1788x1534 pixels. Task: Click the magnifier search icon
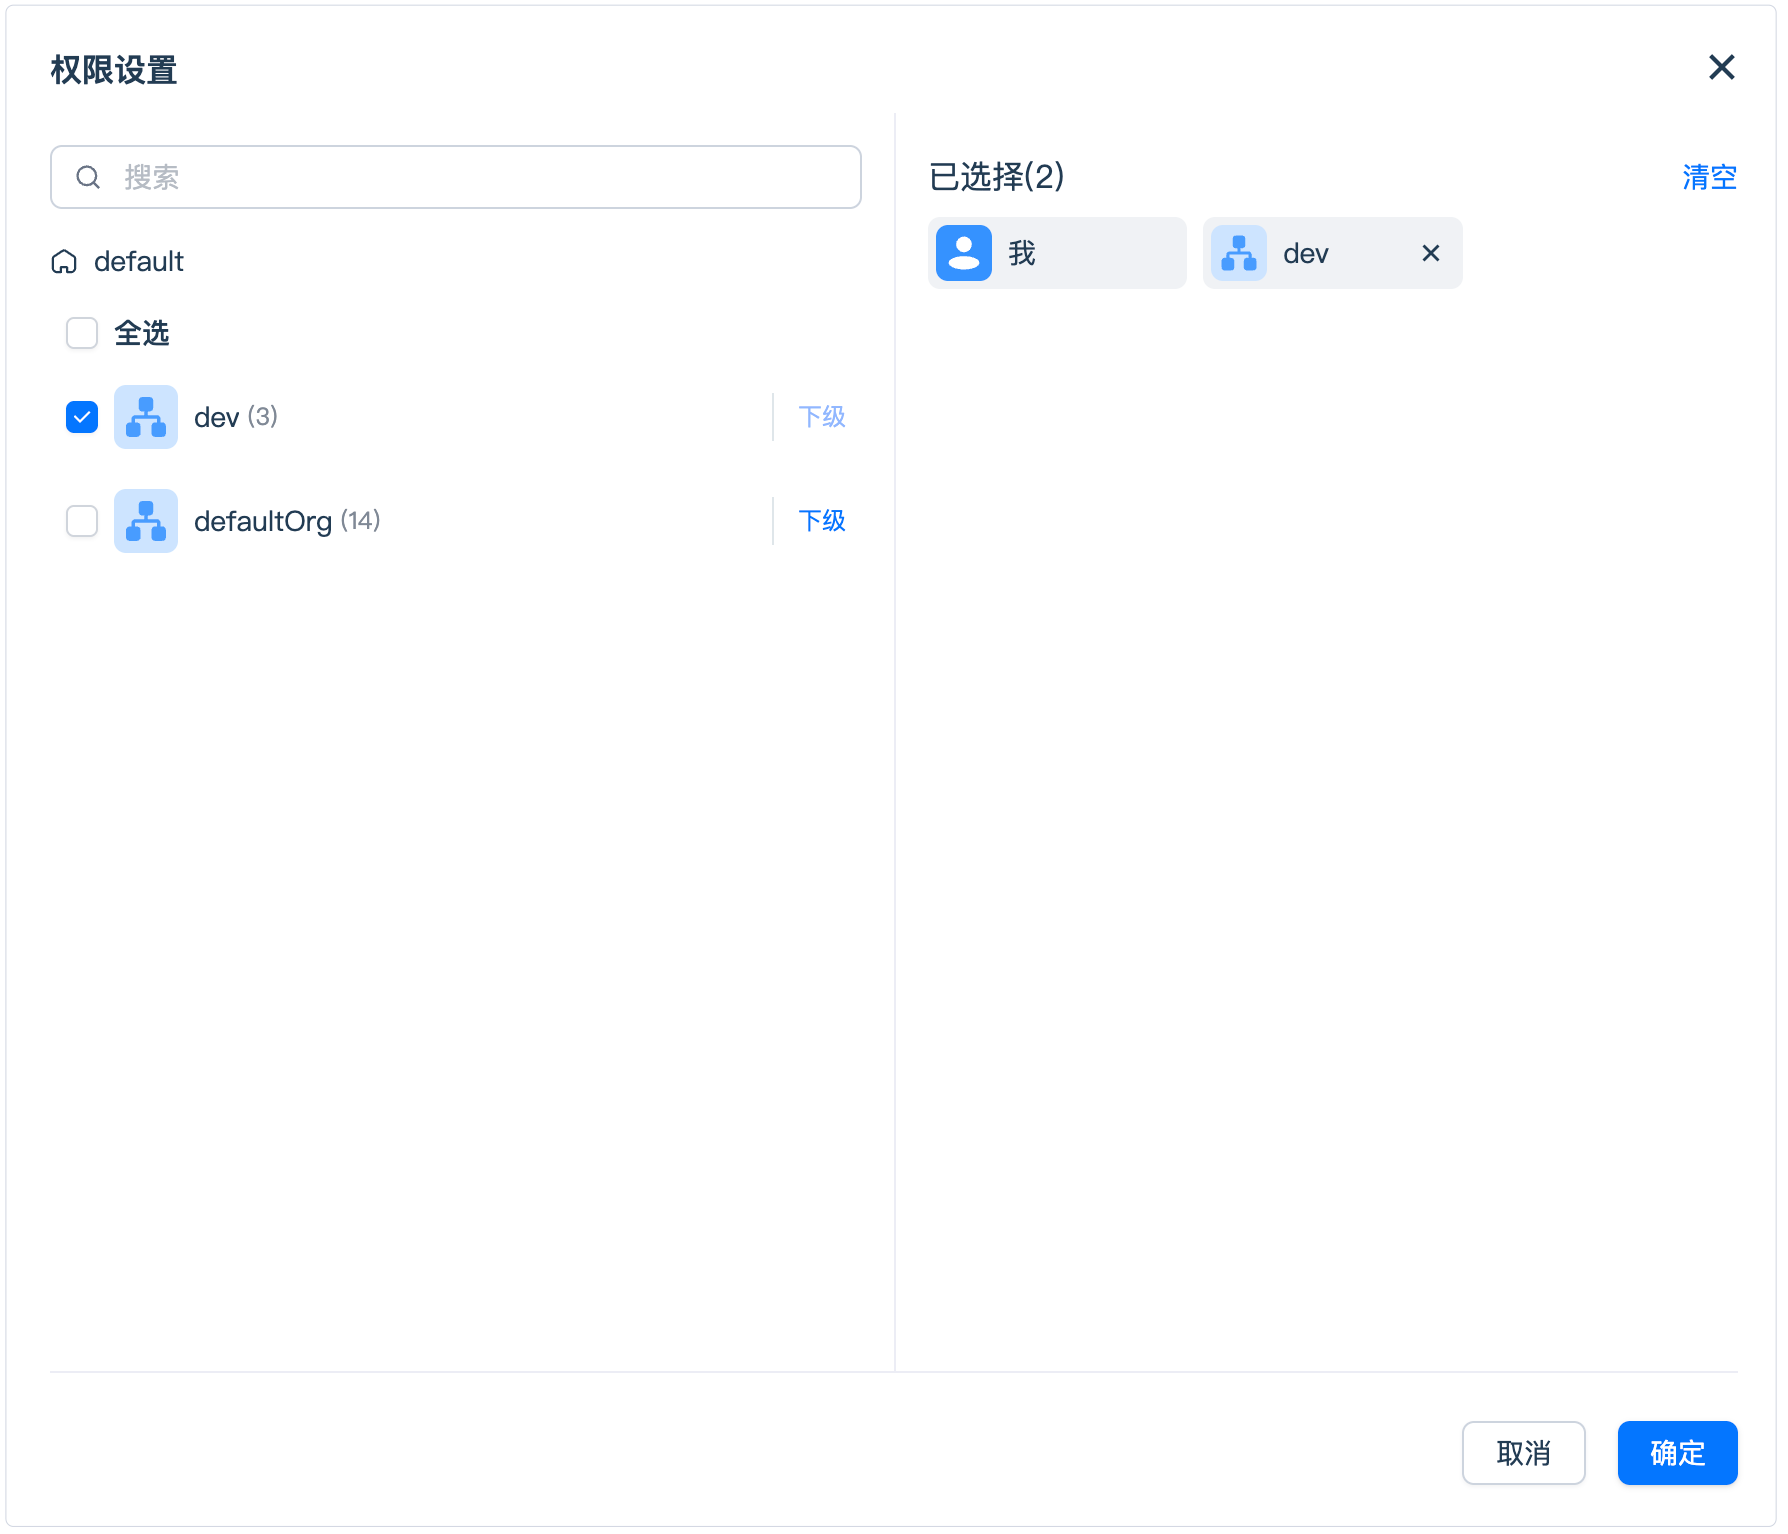tap(88, 177)
